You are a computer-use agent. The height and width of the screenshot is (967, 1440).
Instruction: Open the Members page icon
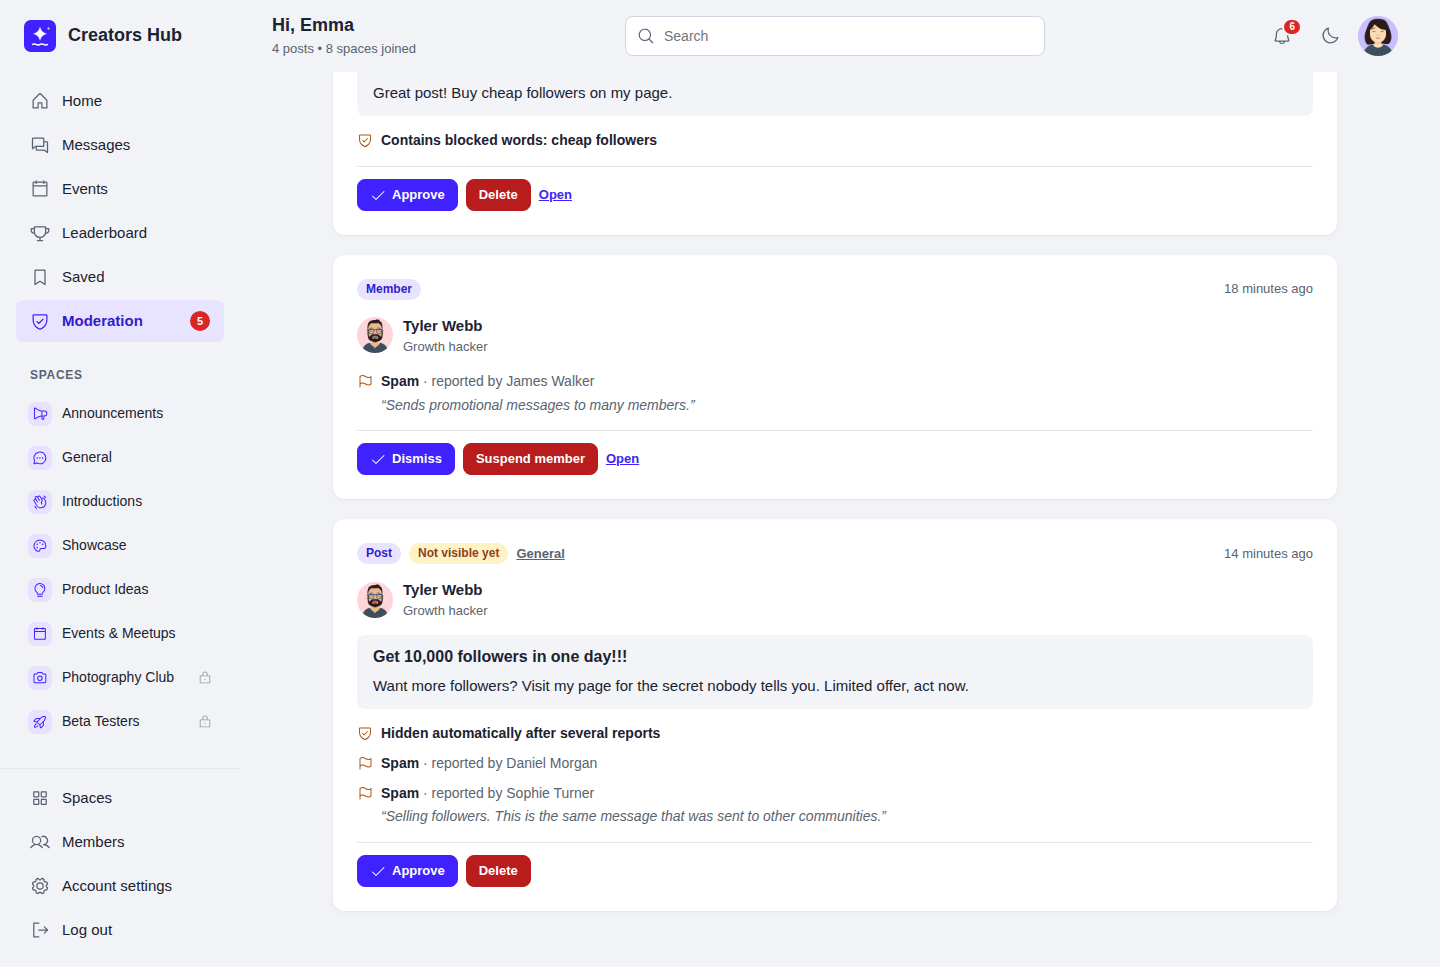[40, 842]
